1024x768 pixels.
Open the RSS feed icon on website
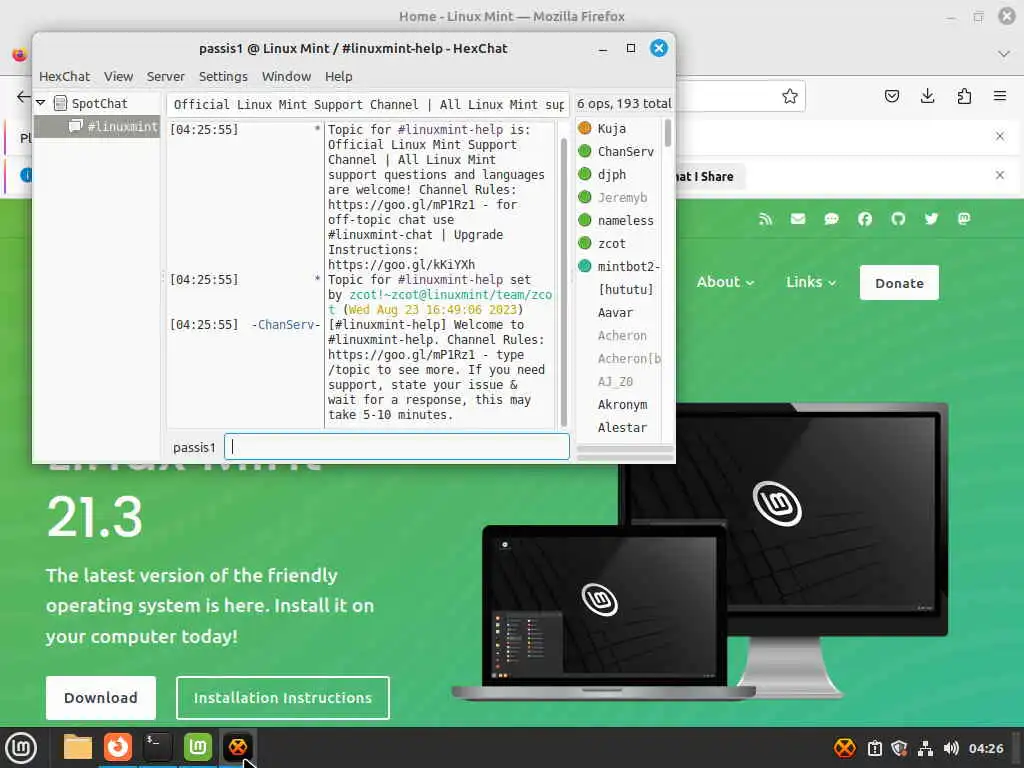[765, 219]
